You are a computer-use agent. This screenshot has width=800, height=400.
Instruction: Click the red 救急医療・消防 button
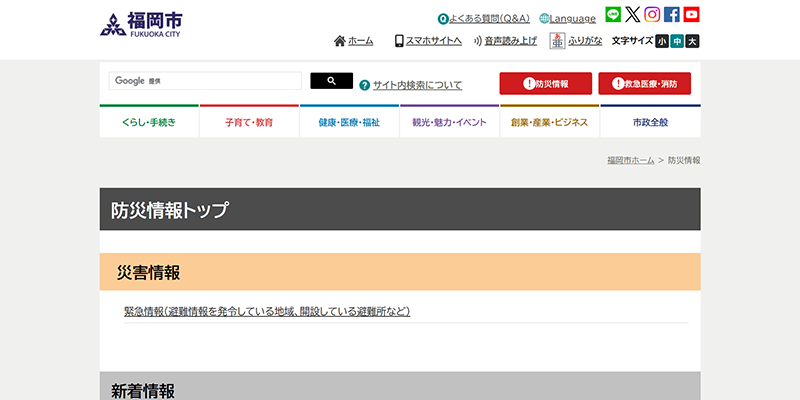pyautogui.click(x=644, y=84)
